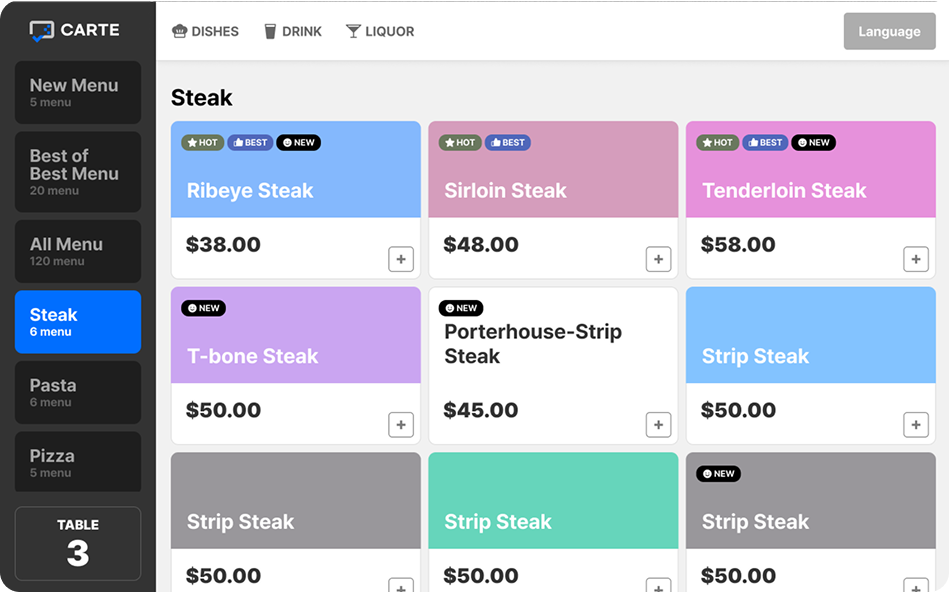The image size is (949, 592).
Task: Choose the Pasta category
Action: 78,392
